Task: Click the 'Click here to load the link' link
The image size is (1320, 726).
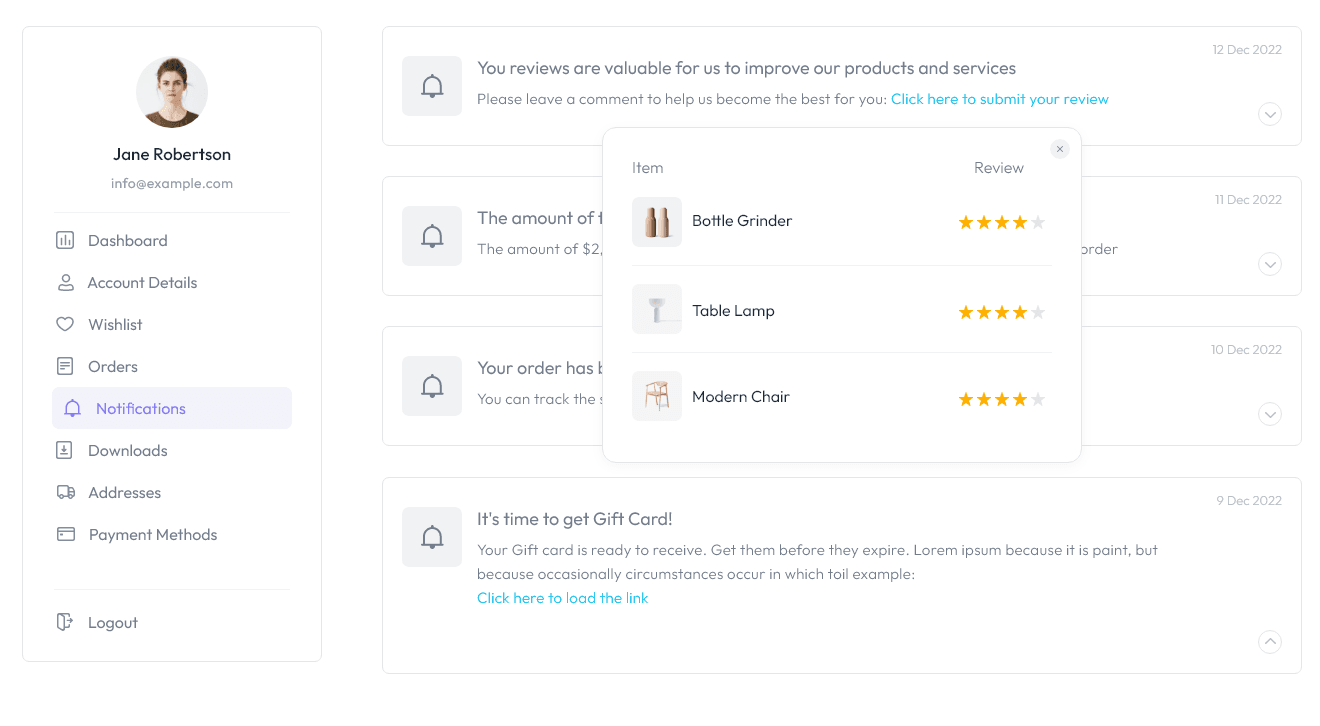Action: (562, 598)
